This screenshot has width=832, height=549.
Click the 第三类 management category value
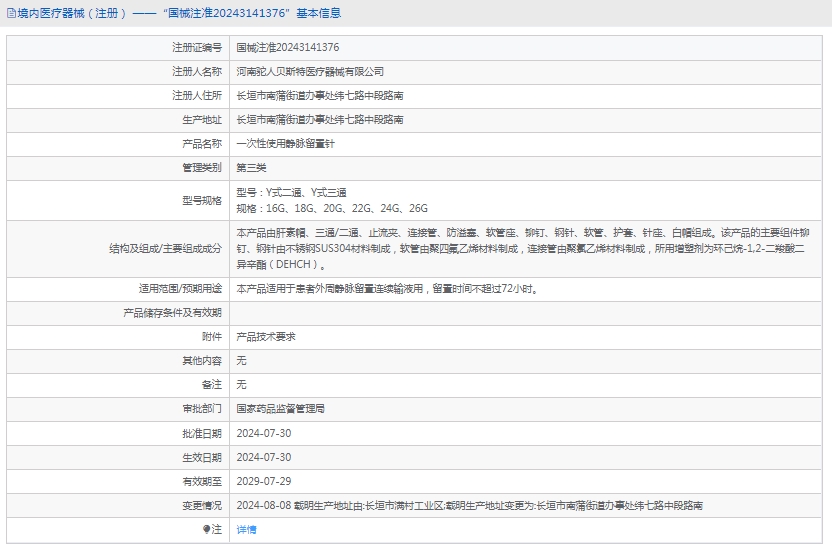tap(251, 167)
